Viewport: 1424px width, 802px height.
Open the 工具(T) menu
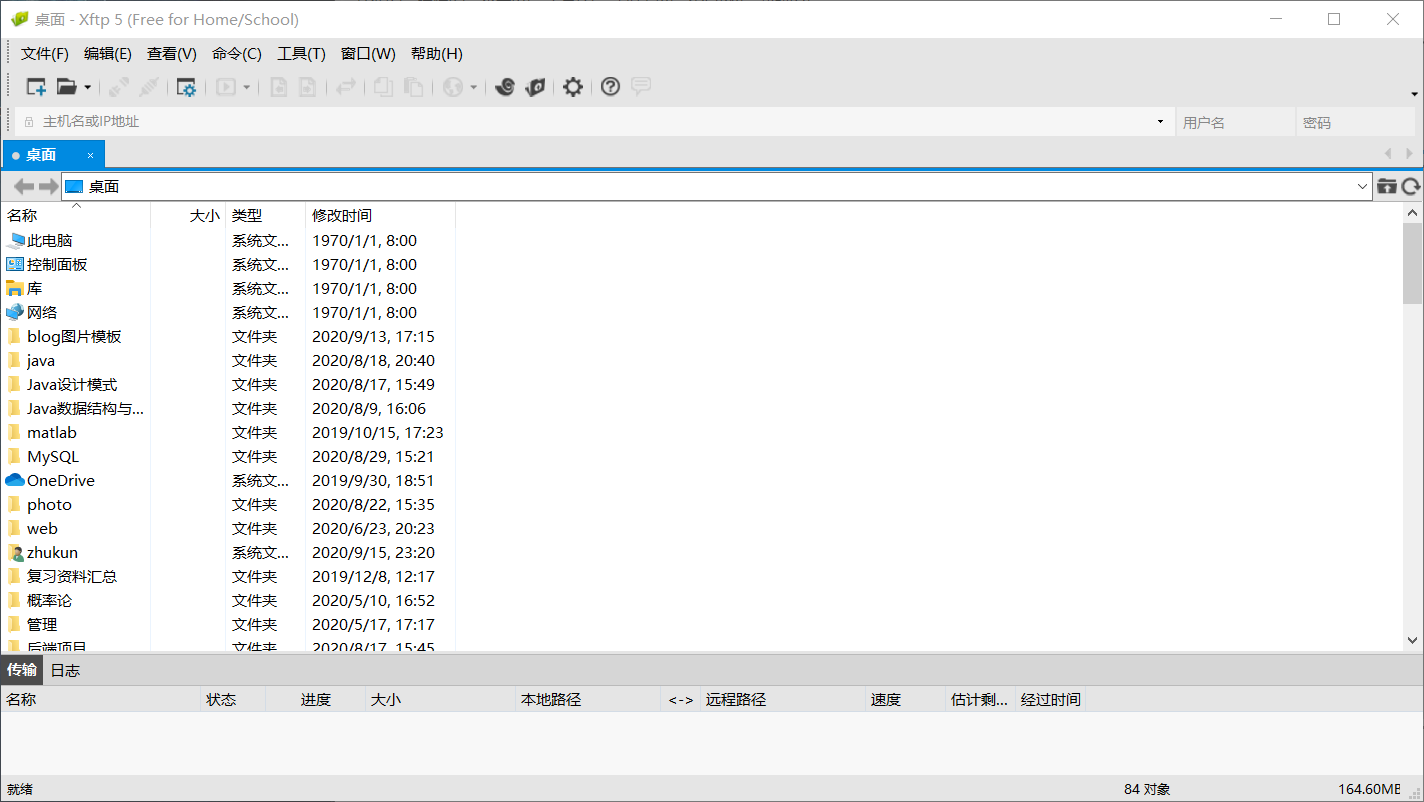[301, 54]
